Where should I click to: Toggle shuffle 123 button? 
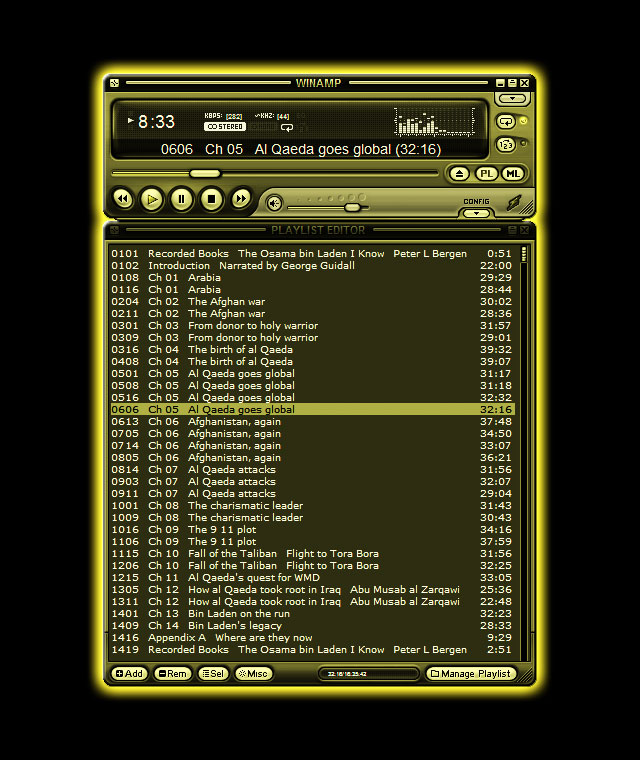pyautogui.click(x=506, y=144)
